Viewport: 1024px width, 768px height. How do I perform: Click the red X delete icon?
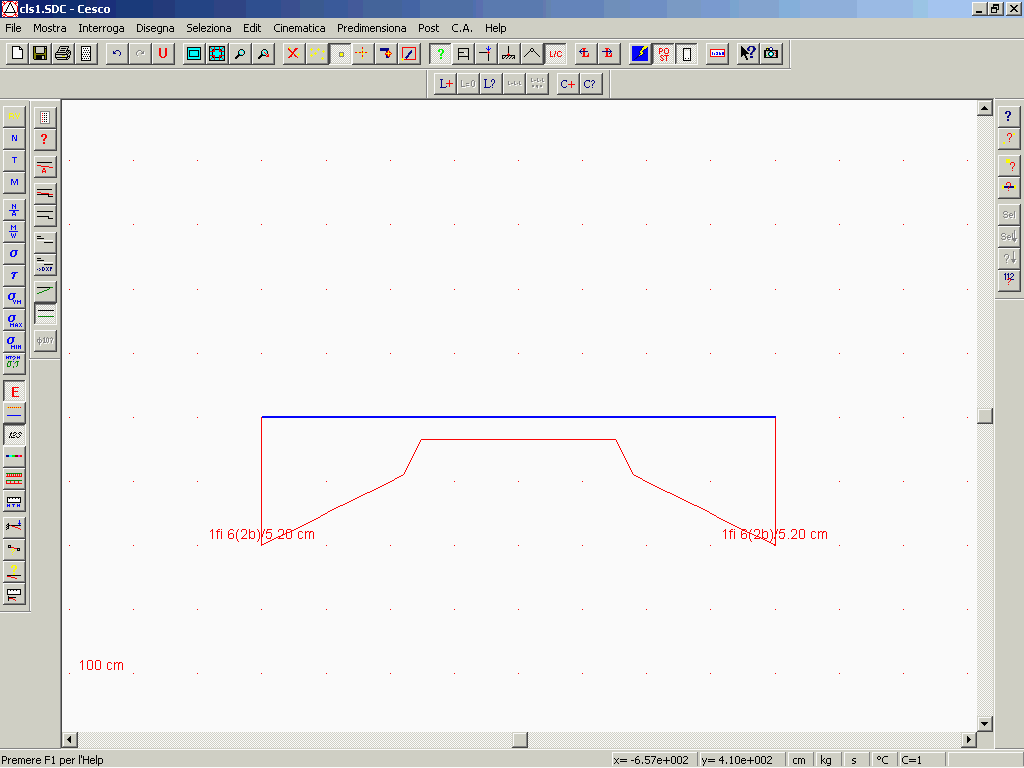pyautogui.click(x=293, y=54)
